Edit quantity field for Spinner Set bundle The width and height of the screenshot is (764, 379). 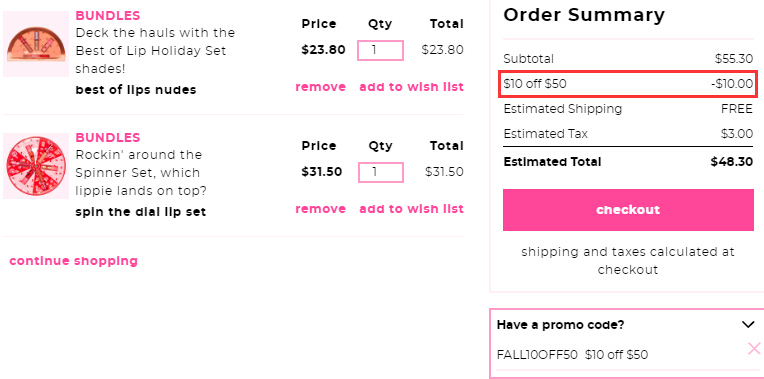tap(381, 172)
